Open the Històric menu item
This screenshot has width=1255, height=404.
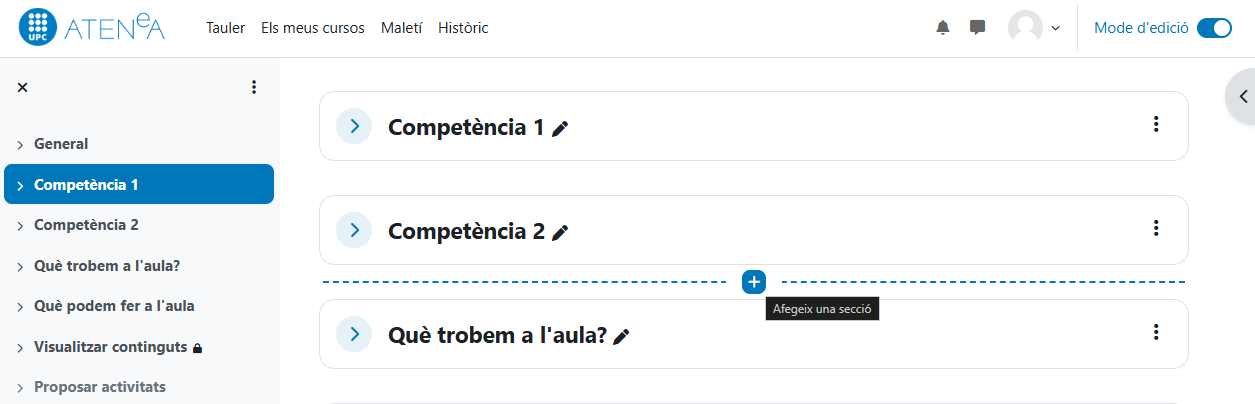coord(463,28)
